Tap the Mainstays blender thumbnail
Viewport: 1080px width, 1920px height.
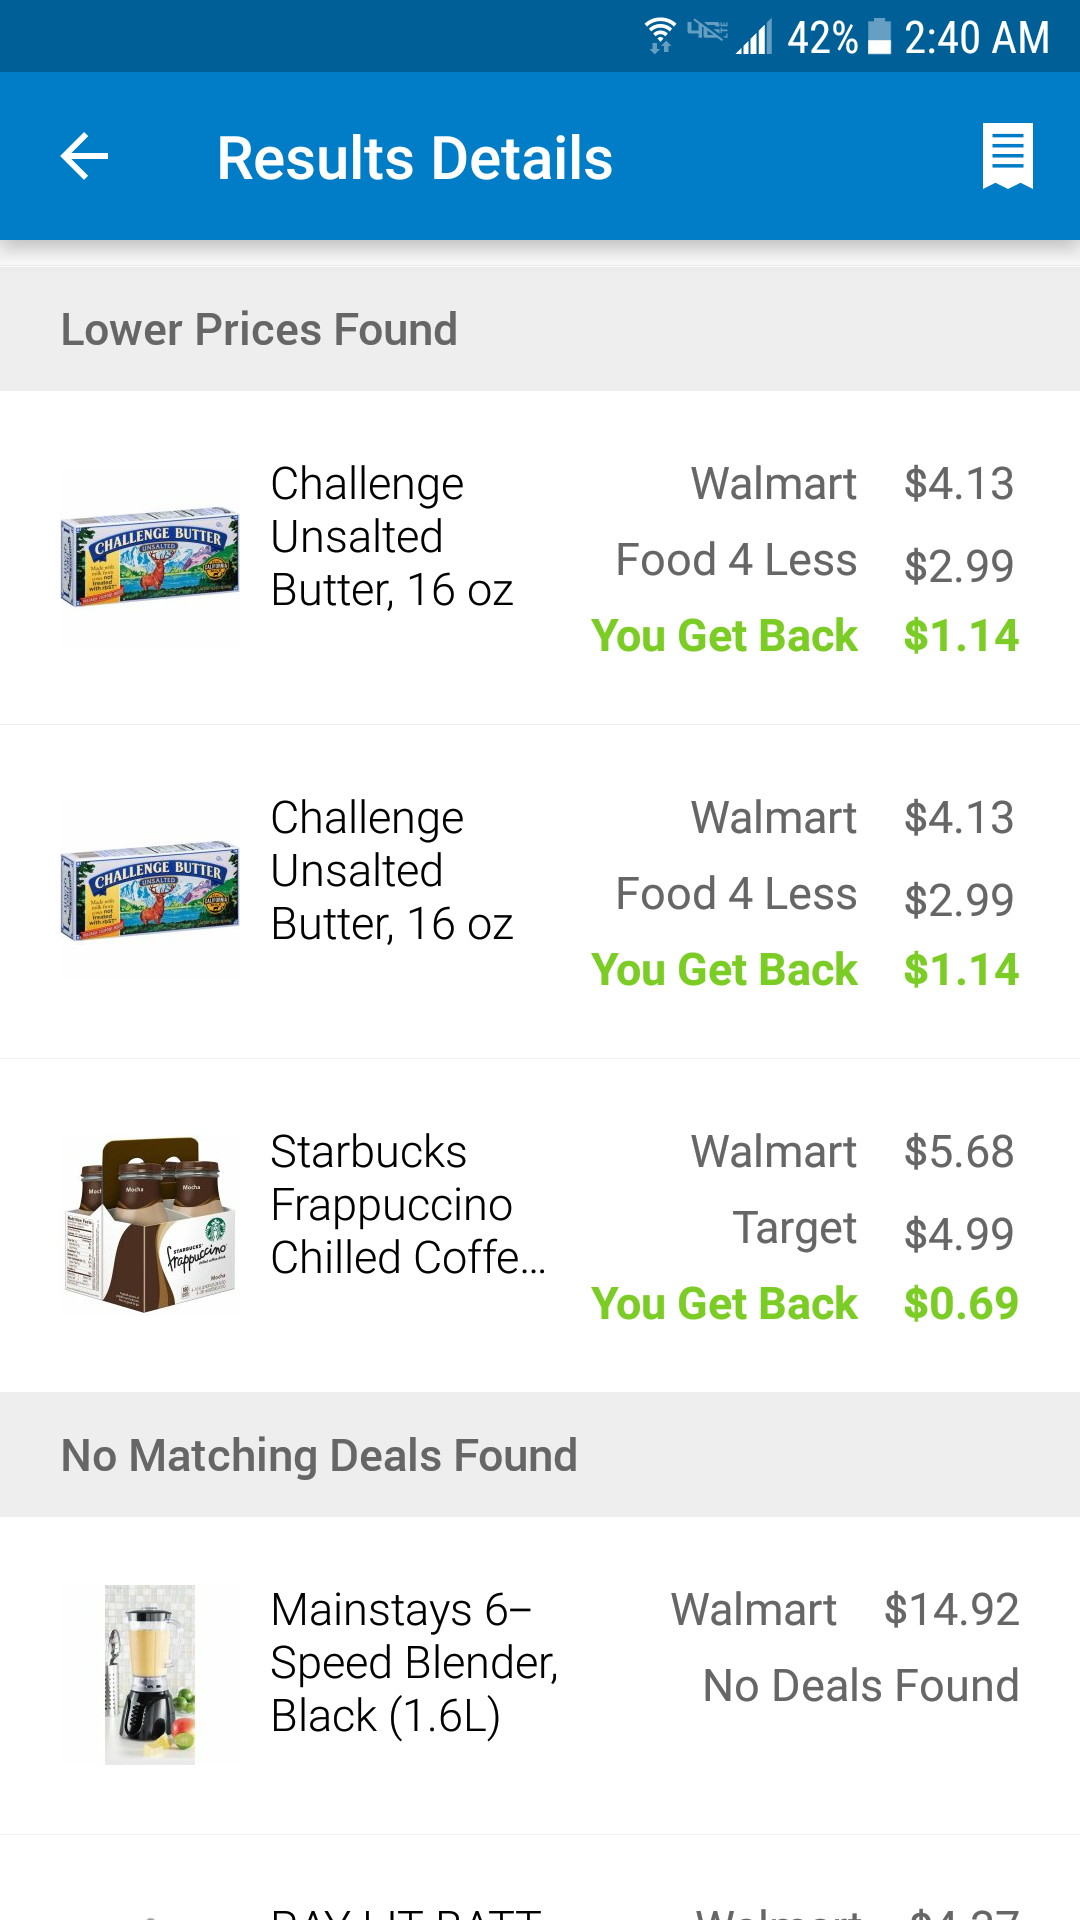point(150,1675)
